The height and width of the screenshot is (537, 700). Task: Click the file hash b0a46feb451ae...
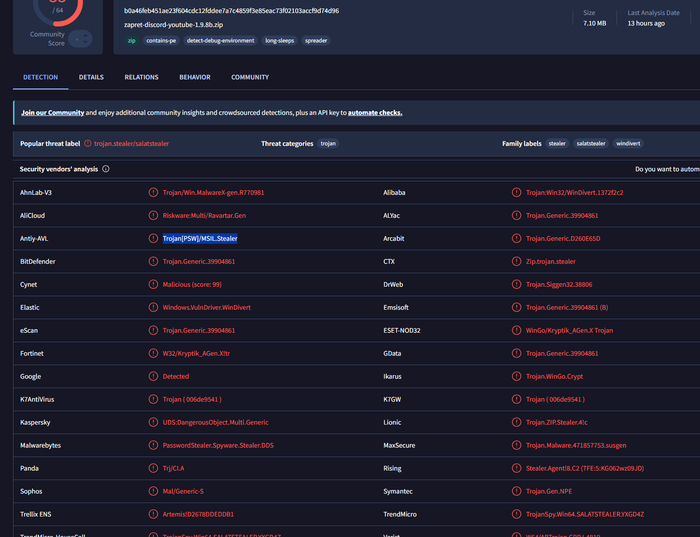231,11
